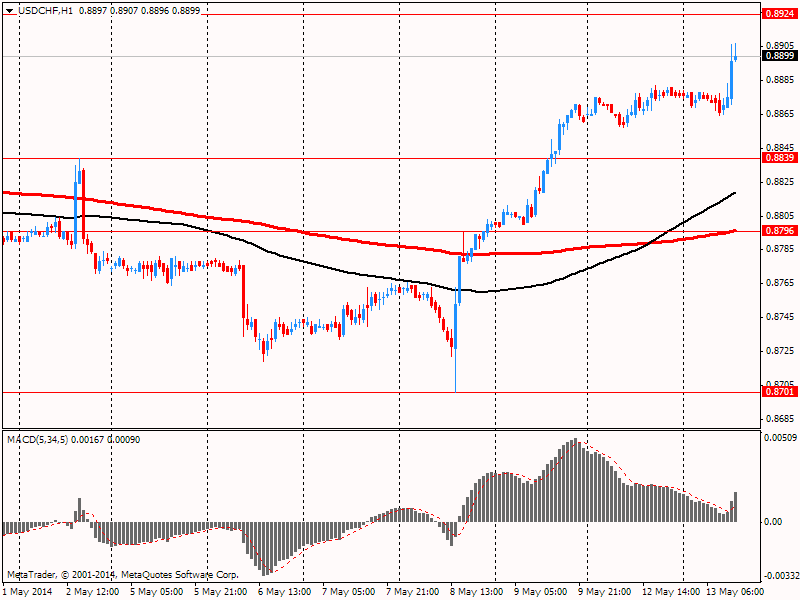This screenshot has width=800, height=600.
Task: Select the USDCHF,H1 chart title text
Action: 45,10
